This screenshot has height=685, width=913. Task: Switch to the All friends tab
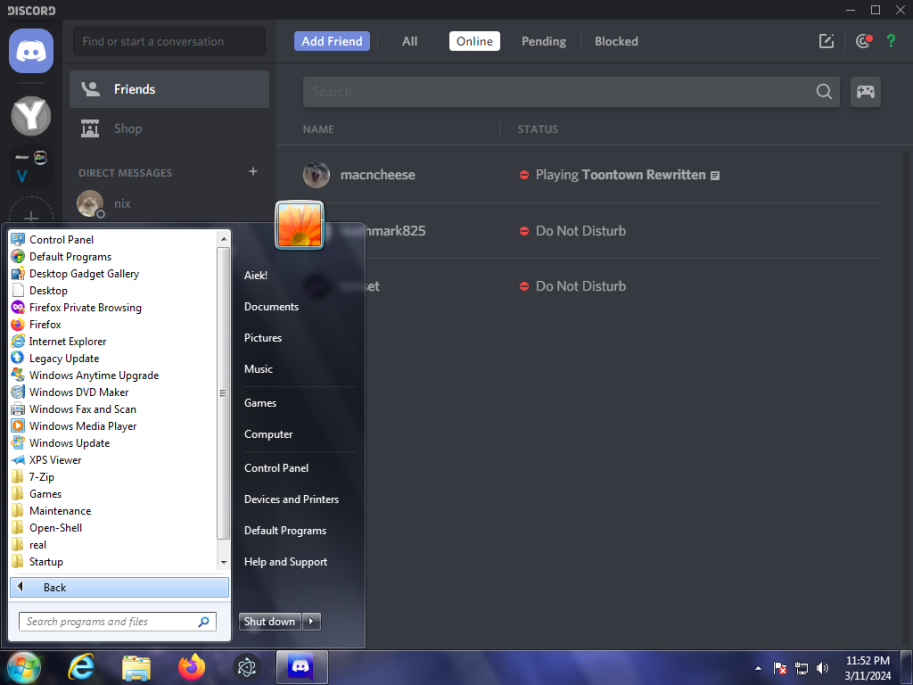click(x=409, y=41)
